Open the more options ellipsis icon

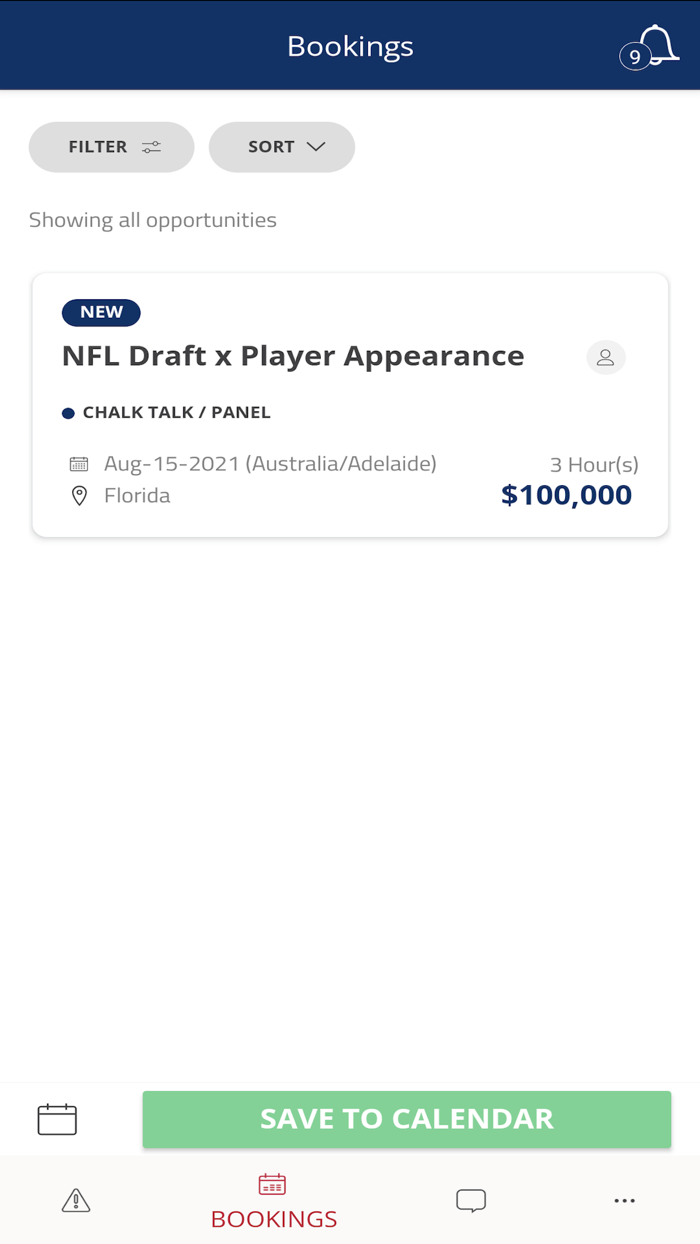pyautogui.click(x=624, y=1200)
